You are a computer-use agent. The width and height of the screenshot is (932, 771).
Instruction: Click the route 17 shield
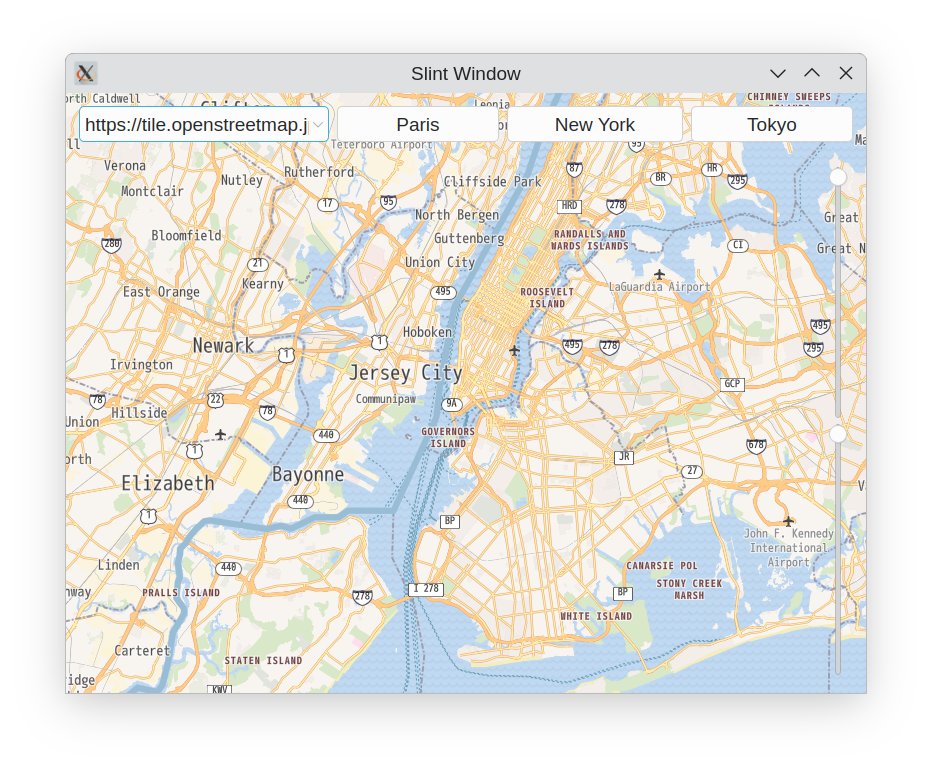[328, 204]
